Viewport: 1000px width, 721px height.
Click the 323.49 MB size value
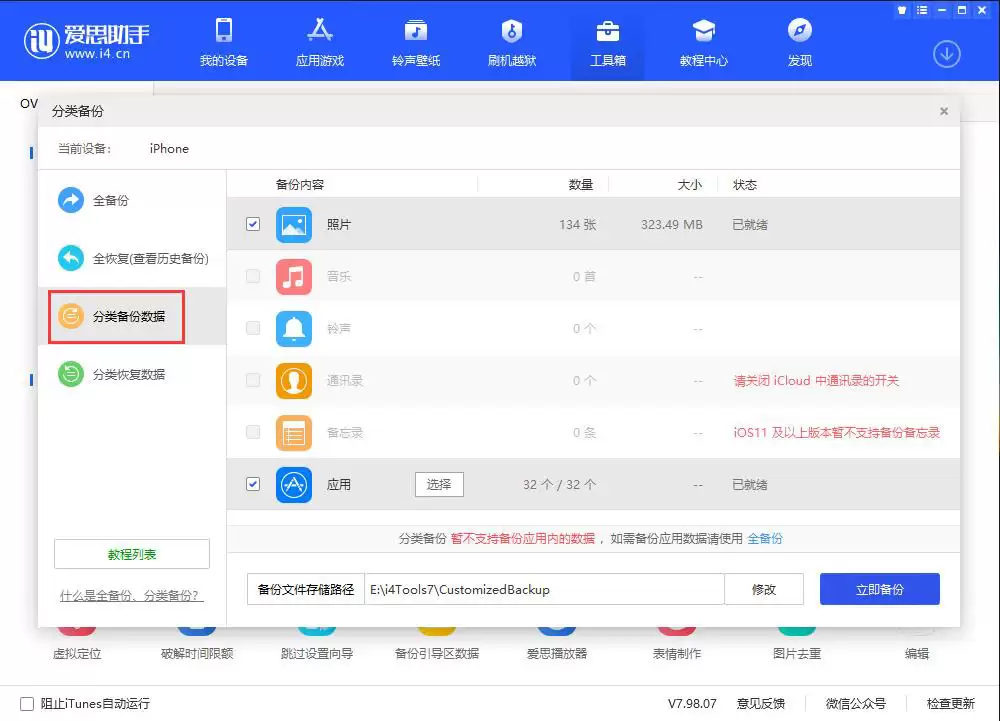click(672, 224)
